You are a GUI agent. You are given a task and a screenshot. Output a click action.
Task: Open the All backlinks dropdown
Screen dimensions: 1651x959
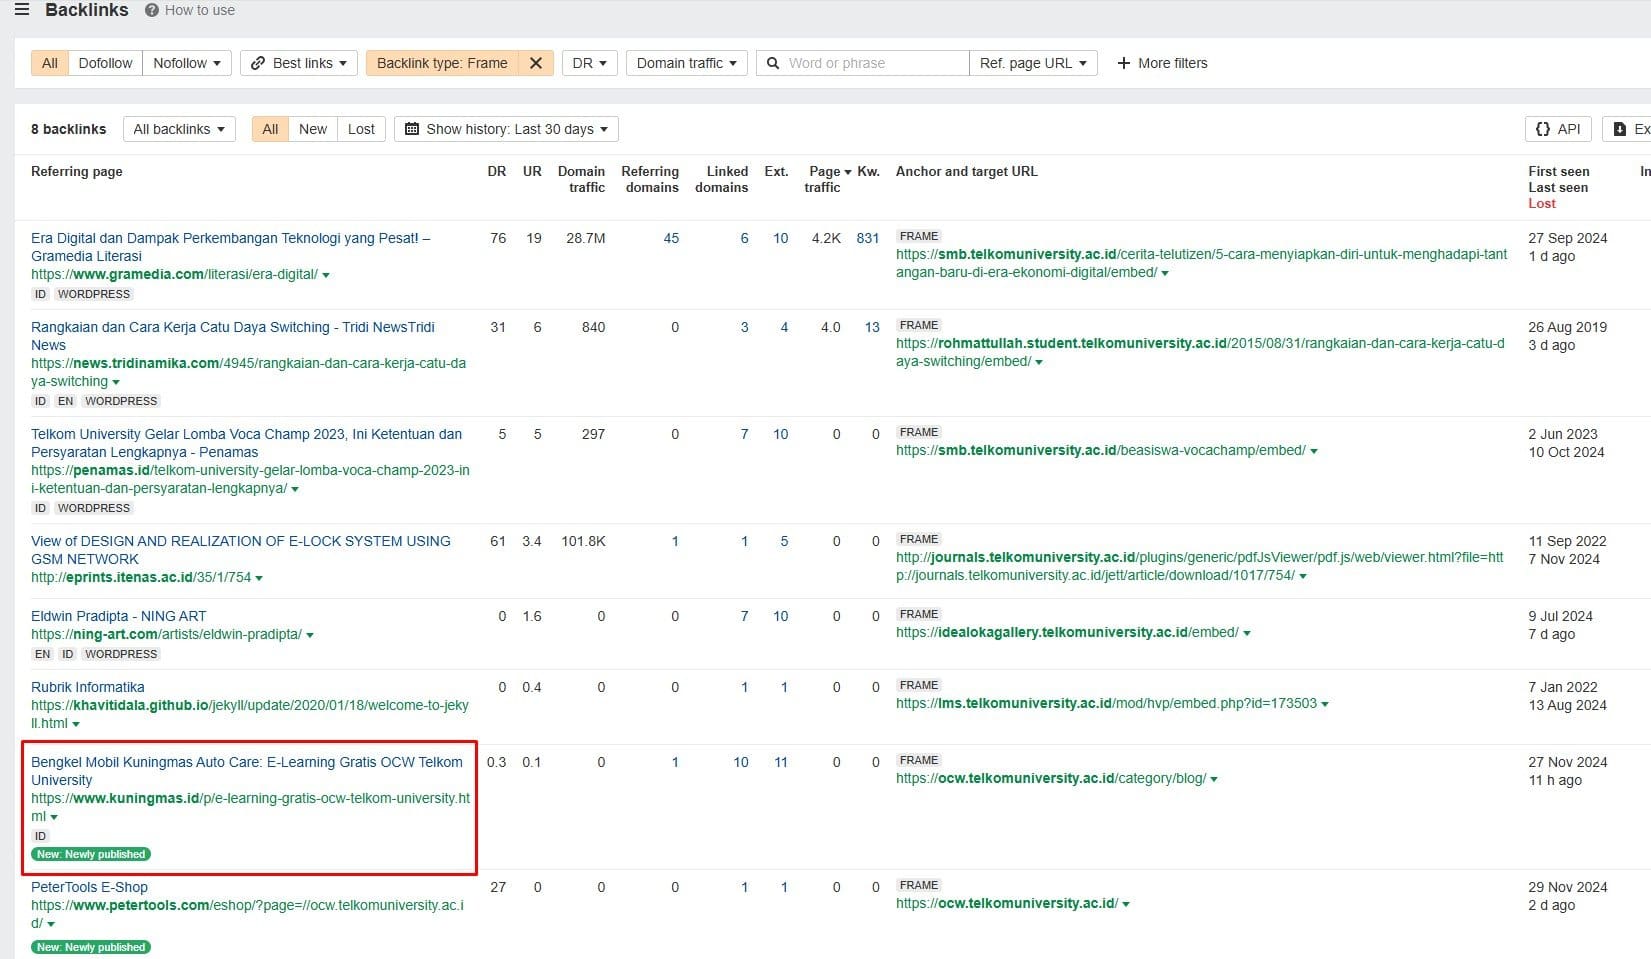point(178,128)
